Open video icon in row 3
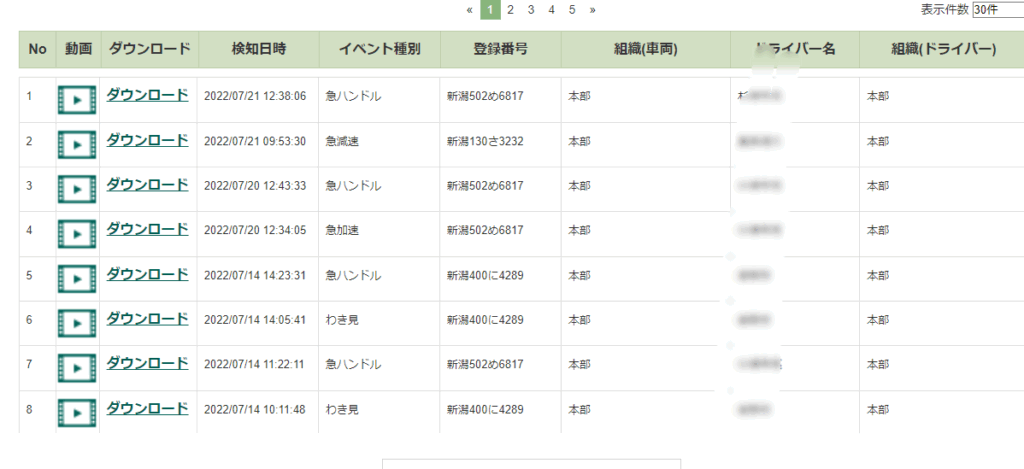The image size is (1024, 469). 77,188
